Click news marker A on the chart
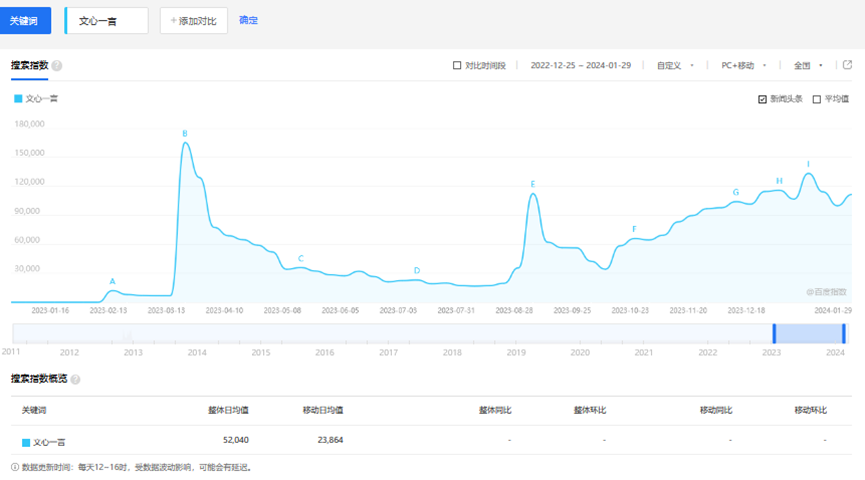This screenshot has width=865, height=480. 112,281
